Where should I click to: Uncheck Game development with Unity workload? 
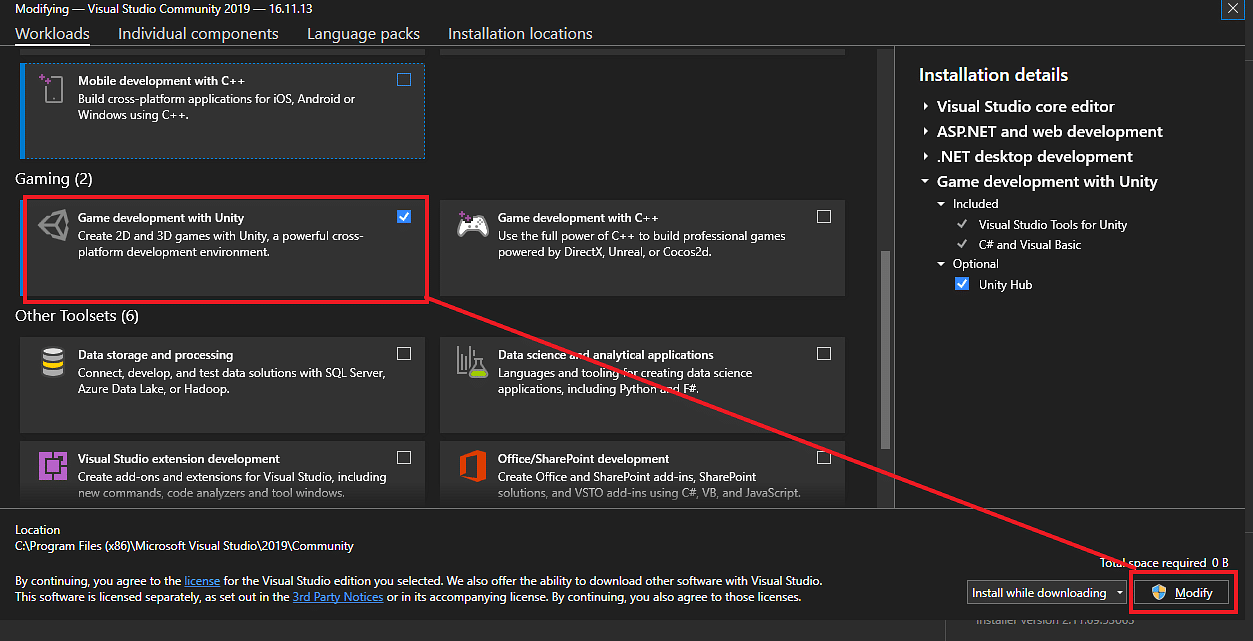pos(404,217)
